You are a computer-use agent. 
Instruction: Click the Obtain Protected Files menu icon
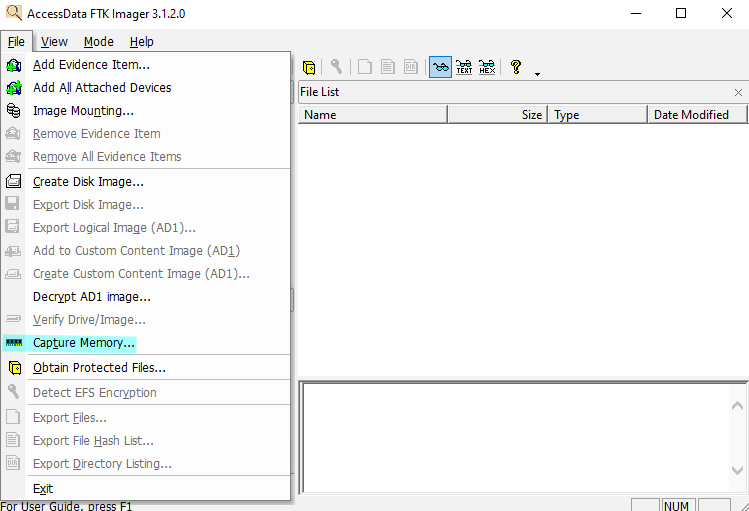click(x=15, y=368)
